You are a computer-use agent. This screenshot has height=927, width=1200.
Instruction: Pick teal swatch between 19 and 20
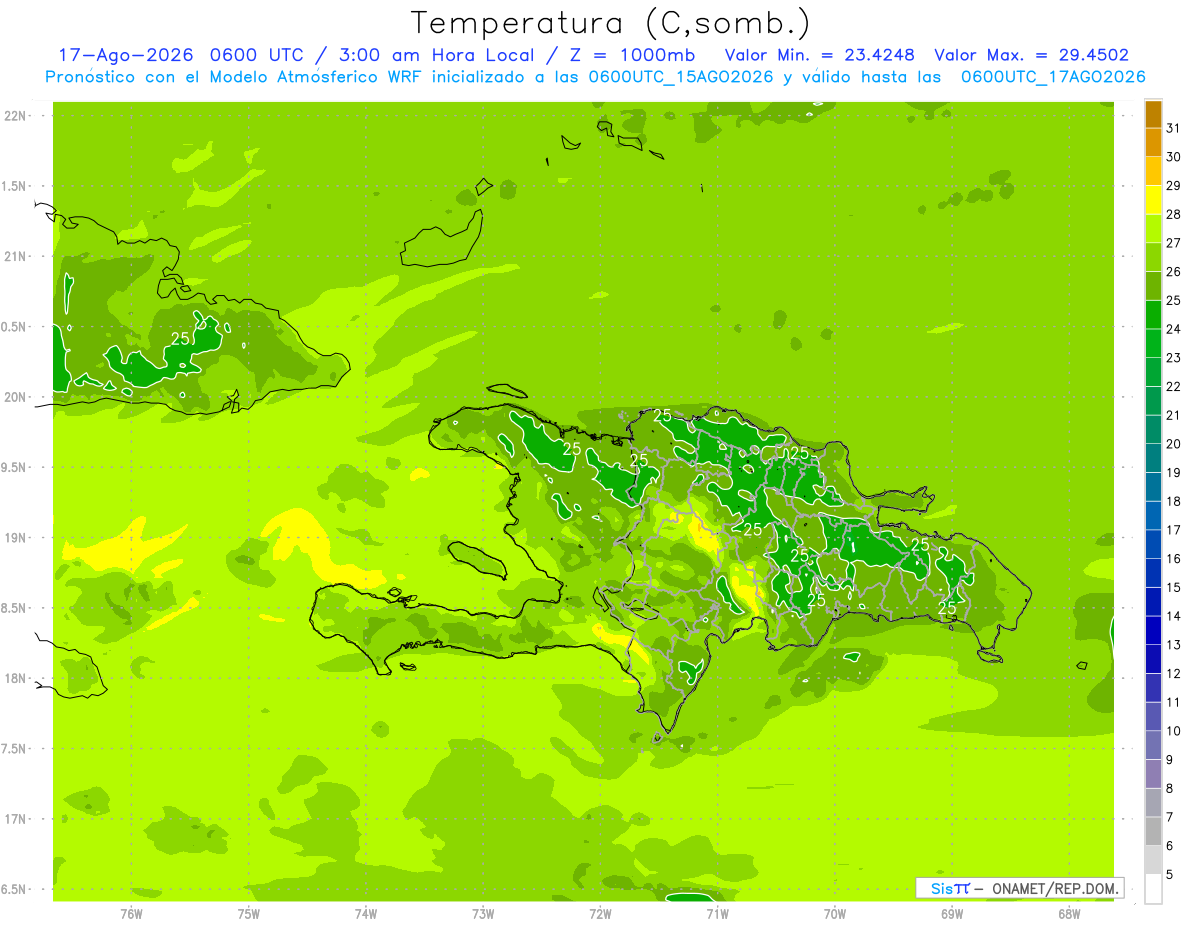(x=1153, y=458)
